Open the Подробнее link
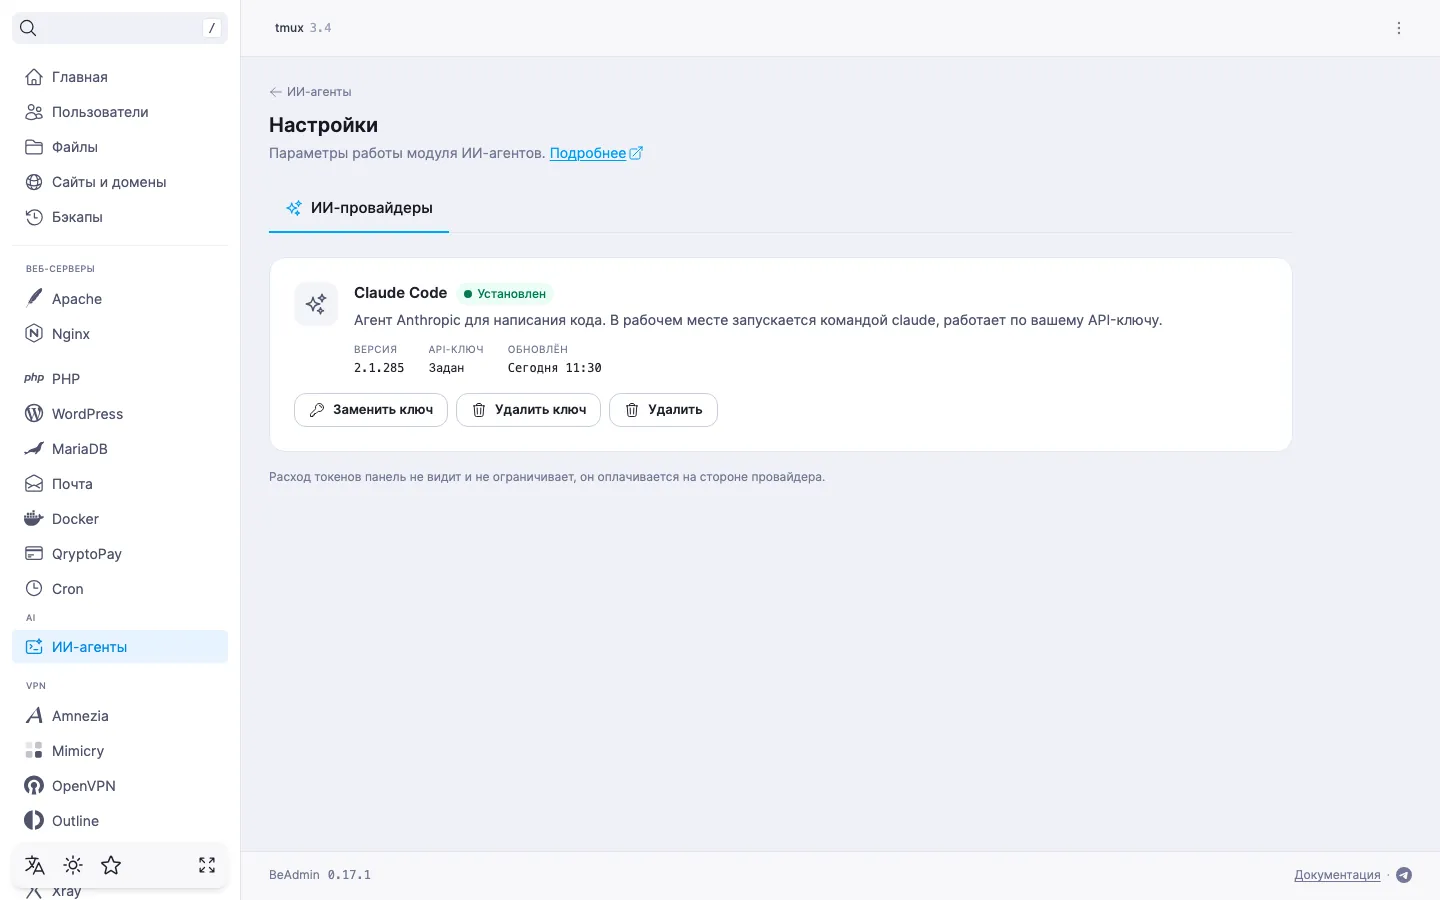 [x=596, y=153]
